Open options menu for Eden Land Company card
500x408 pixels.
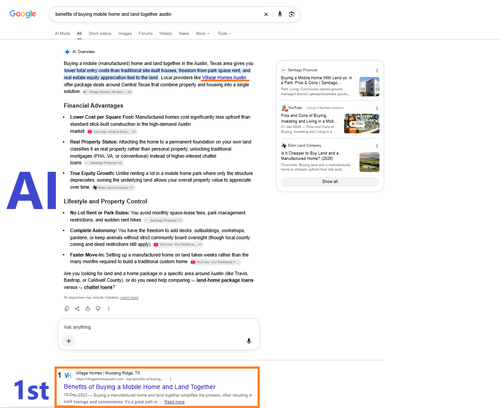tap(377, 146)
